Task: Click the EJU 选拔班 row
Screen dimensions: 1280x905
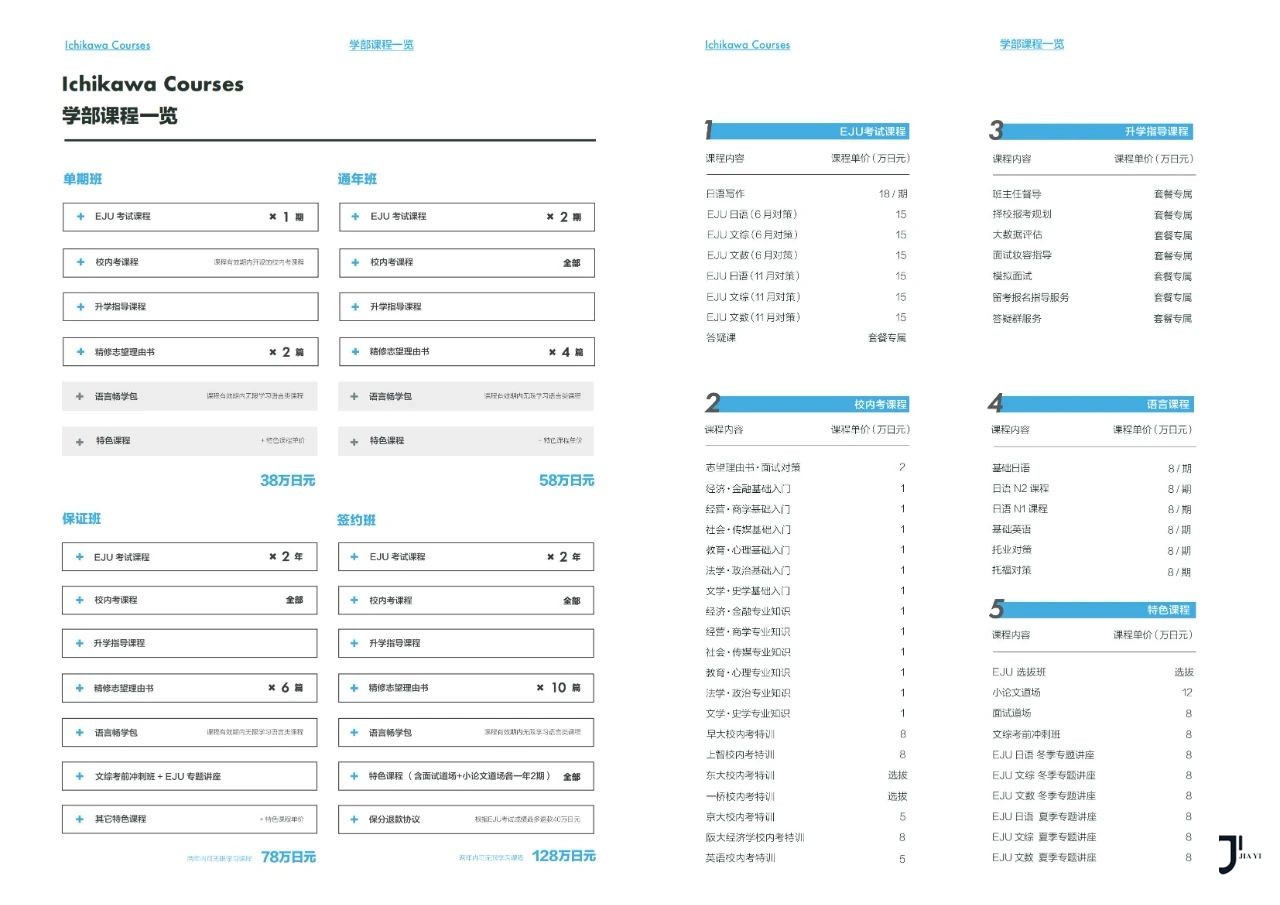Action: pos(1093,672)
